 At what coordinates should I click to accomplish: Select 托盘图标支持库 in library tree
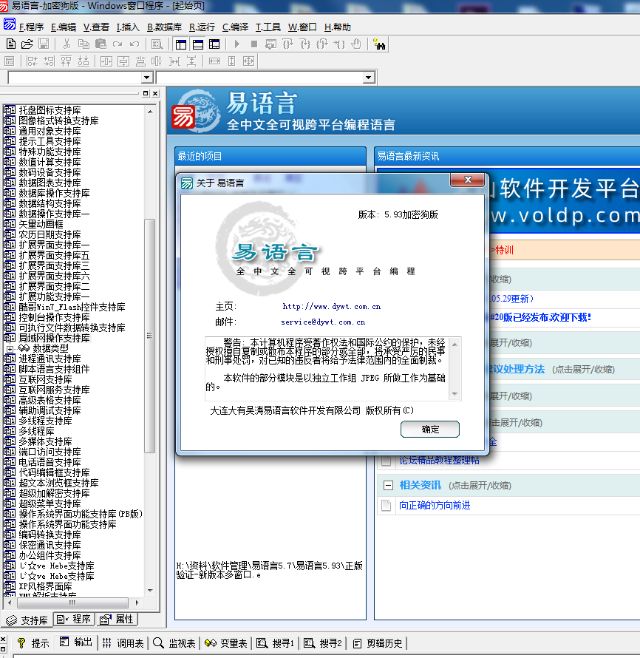click(x=50, y=110)
